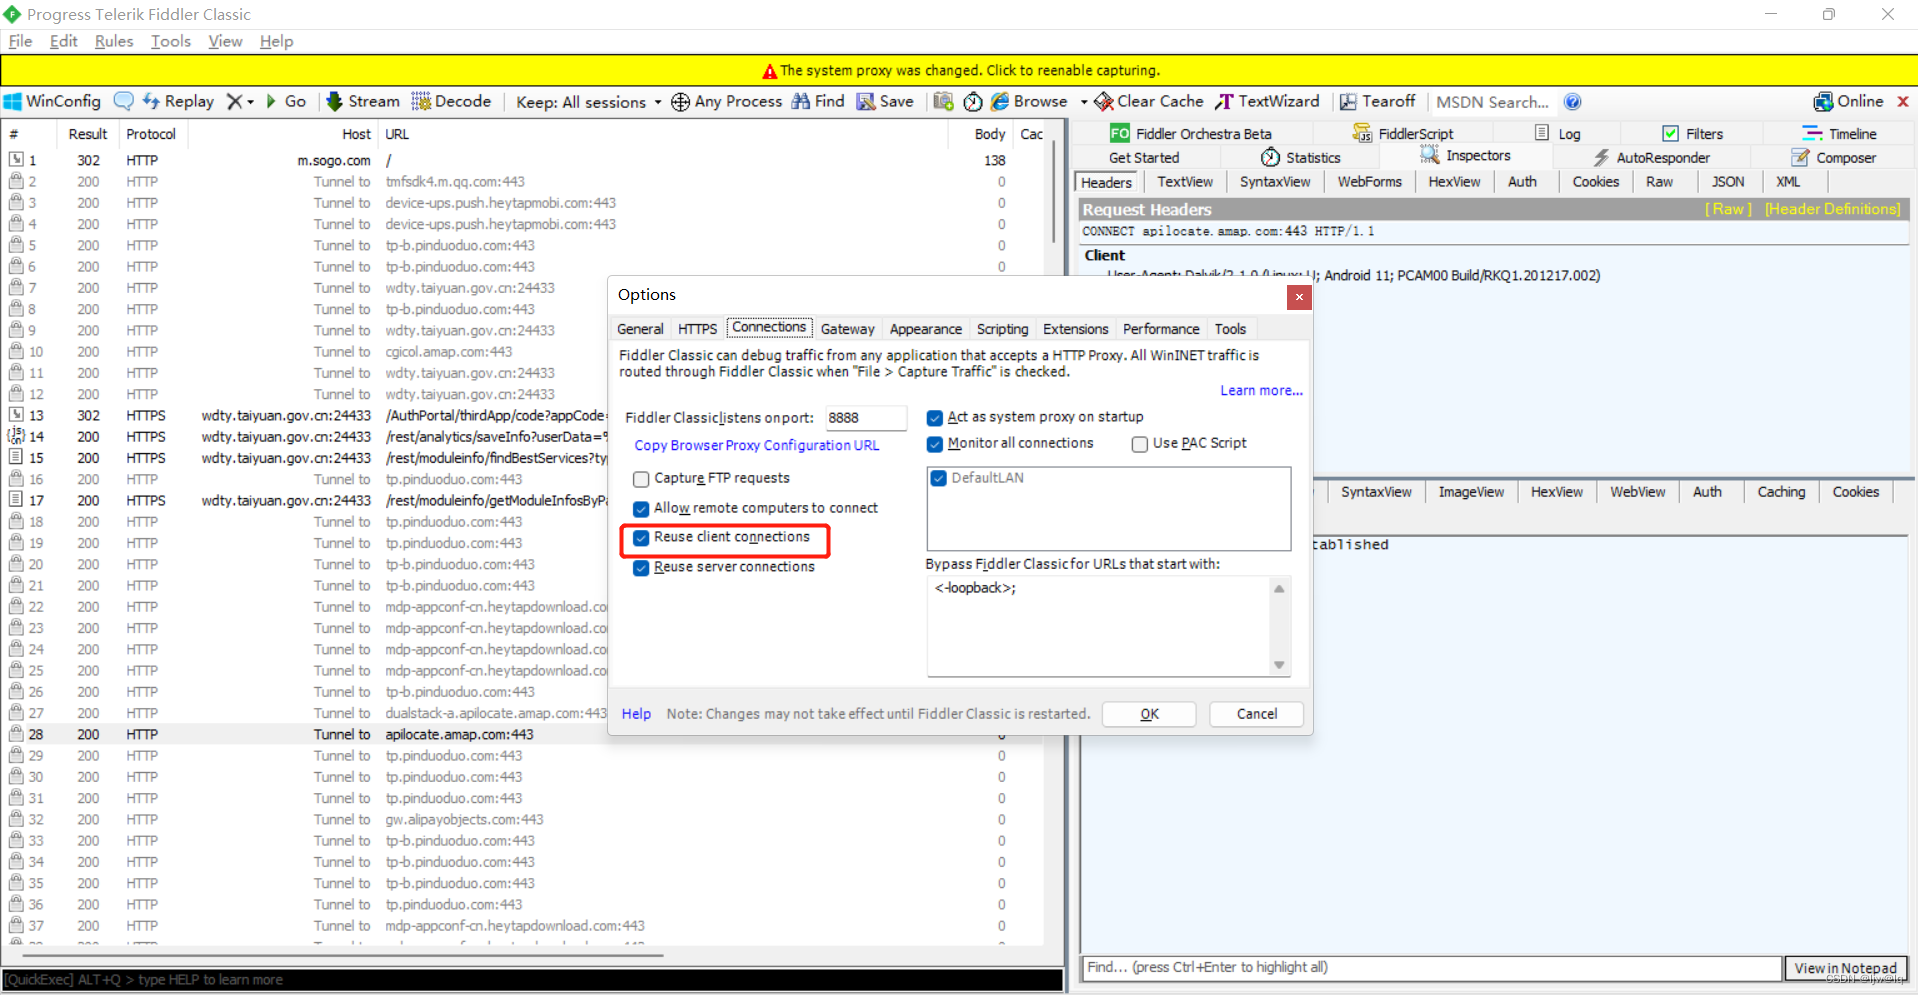1918x995 pixels.
Task: Switch to the Gateway tab in Options
Action: 847,329
